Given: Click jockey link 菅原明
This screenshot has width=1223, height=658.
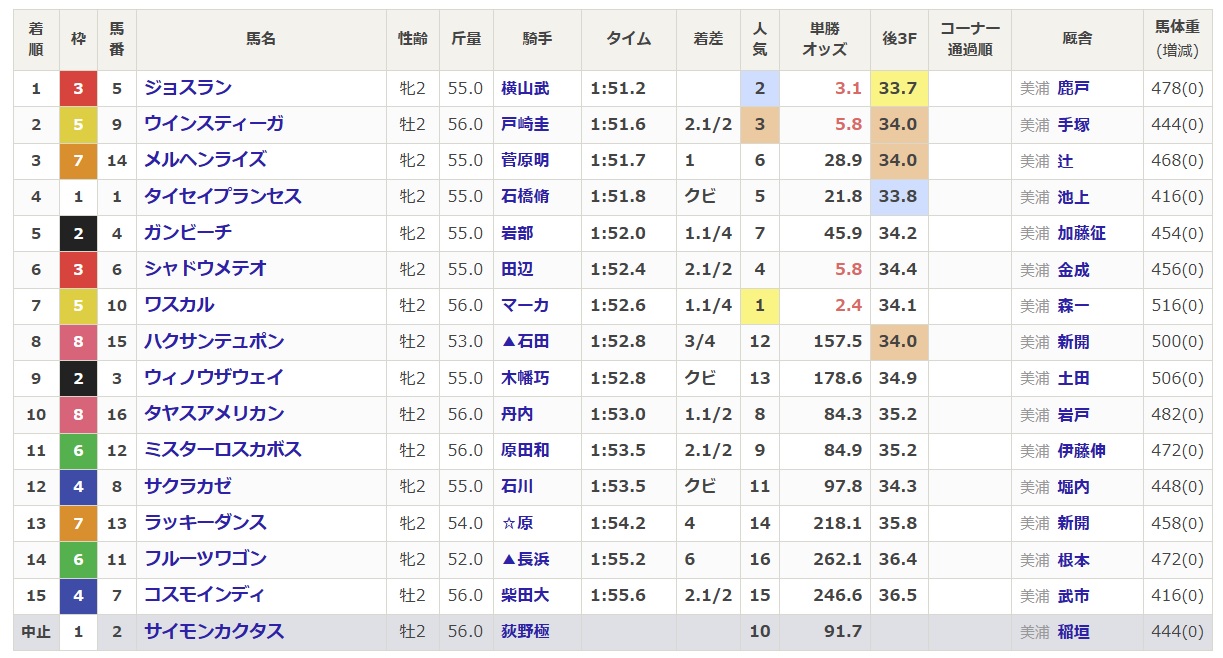Looking at the screenshot, I should pyautogui.click(x=525, y=160).
